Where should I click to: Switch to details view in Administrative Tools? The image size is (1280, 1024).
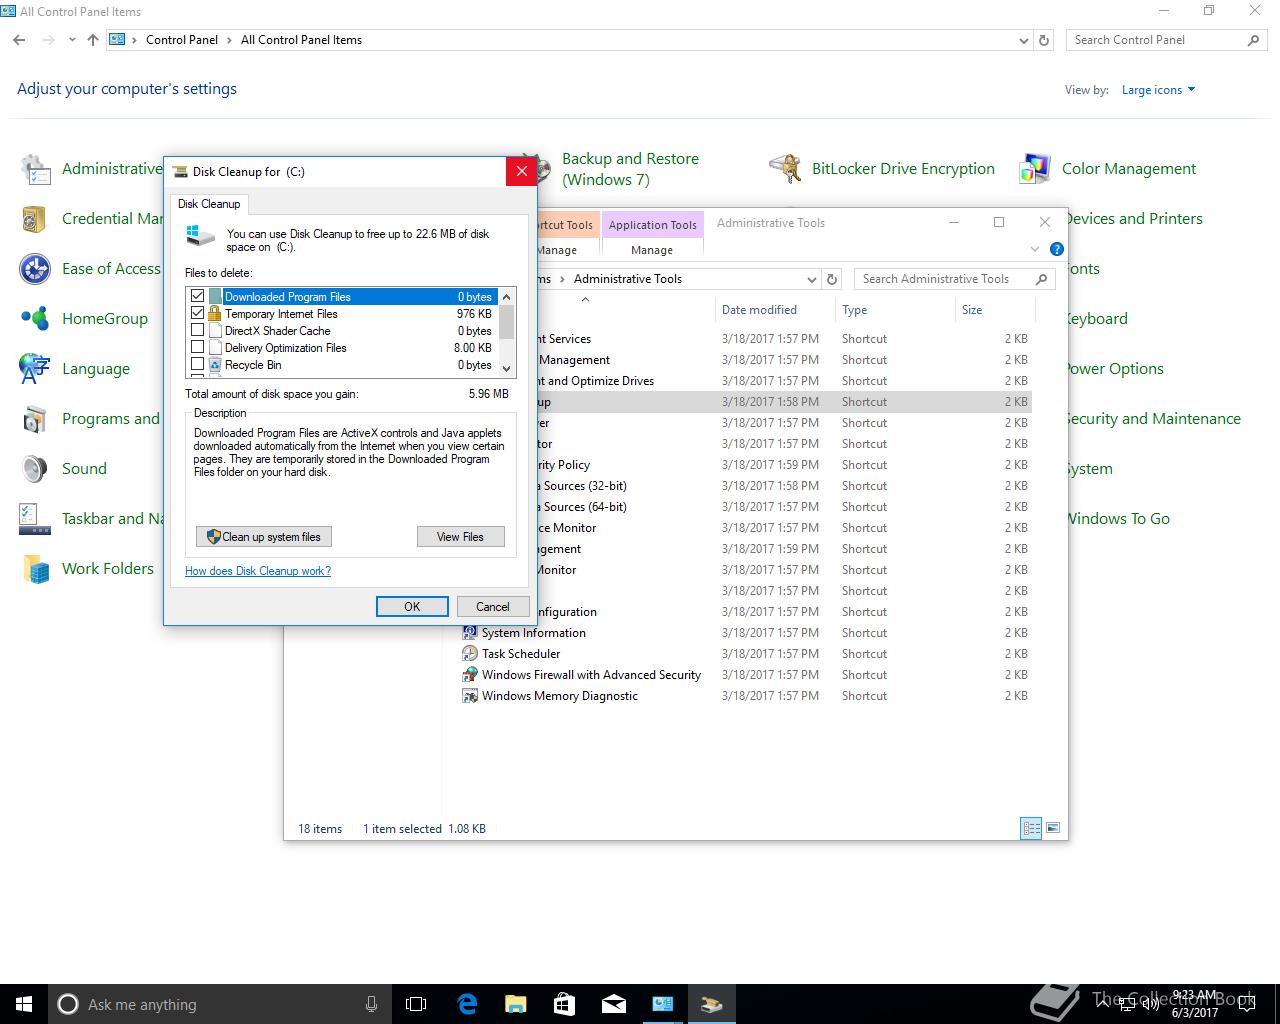(x=1030, y=828)
